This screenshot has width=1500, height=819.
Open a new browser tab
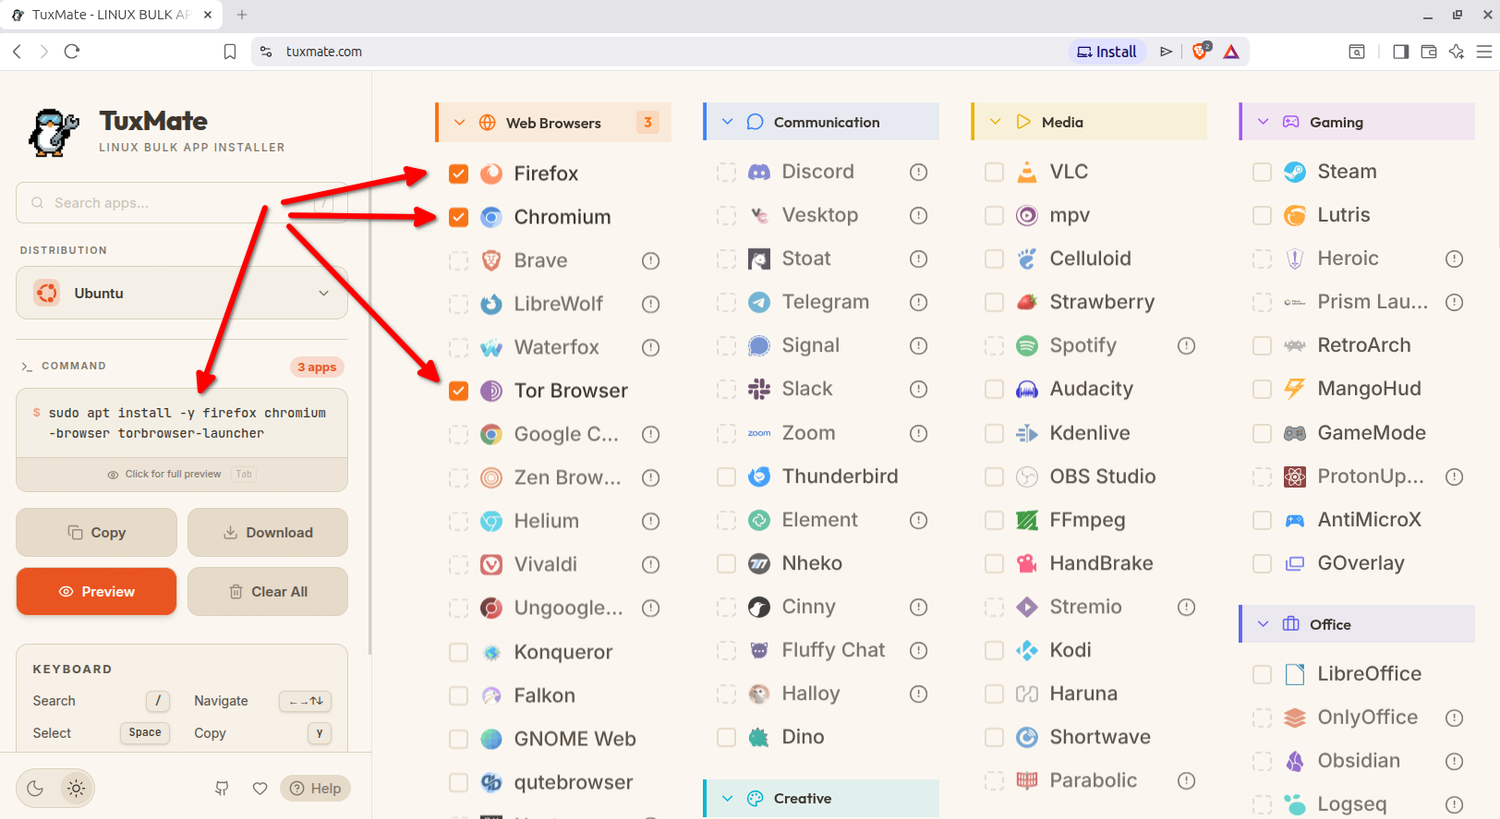point(242,15)
